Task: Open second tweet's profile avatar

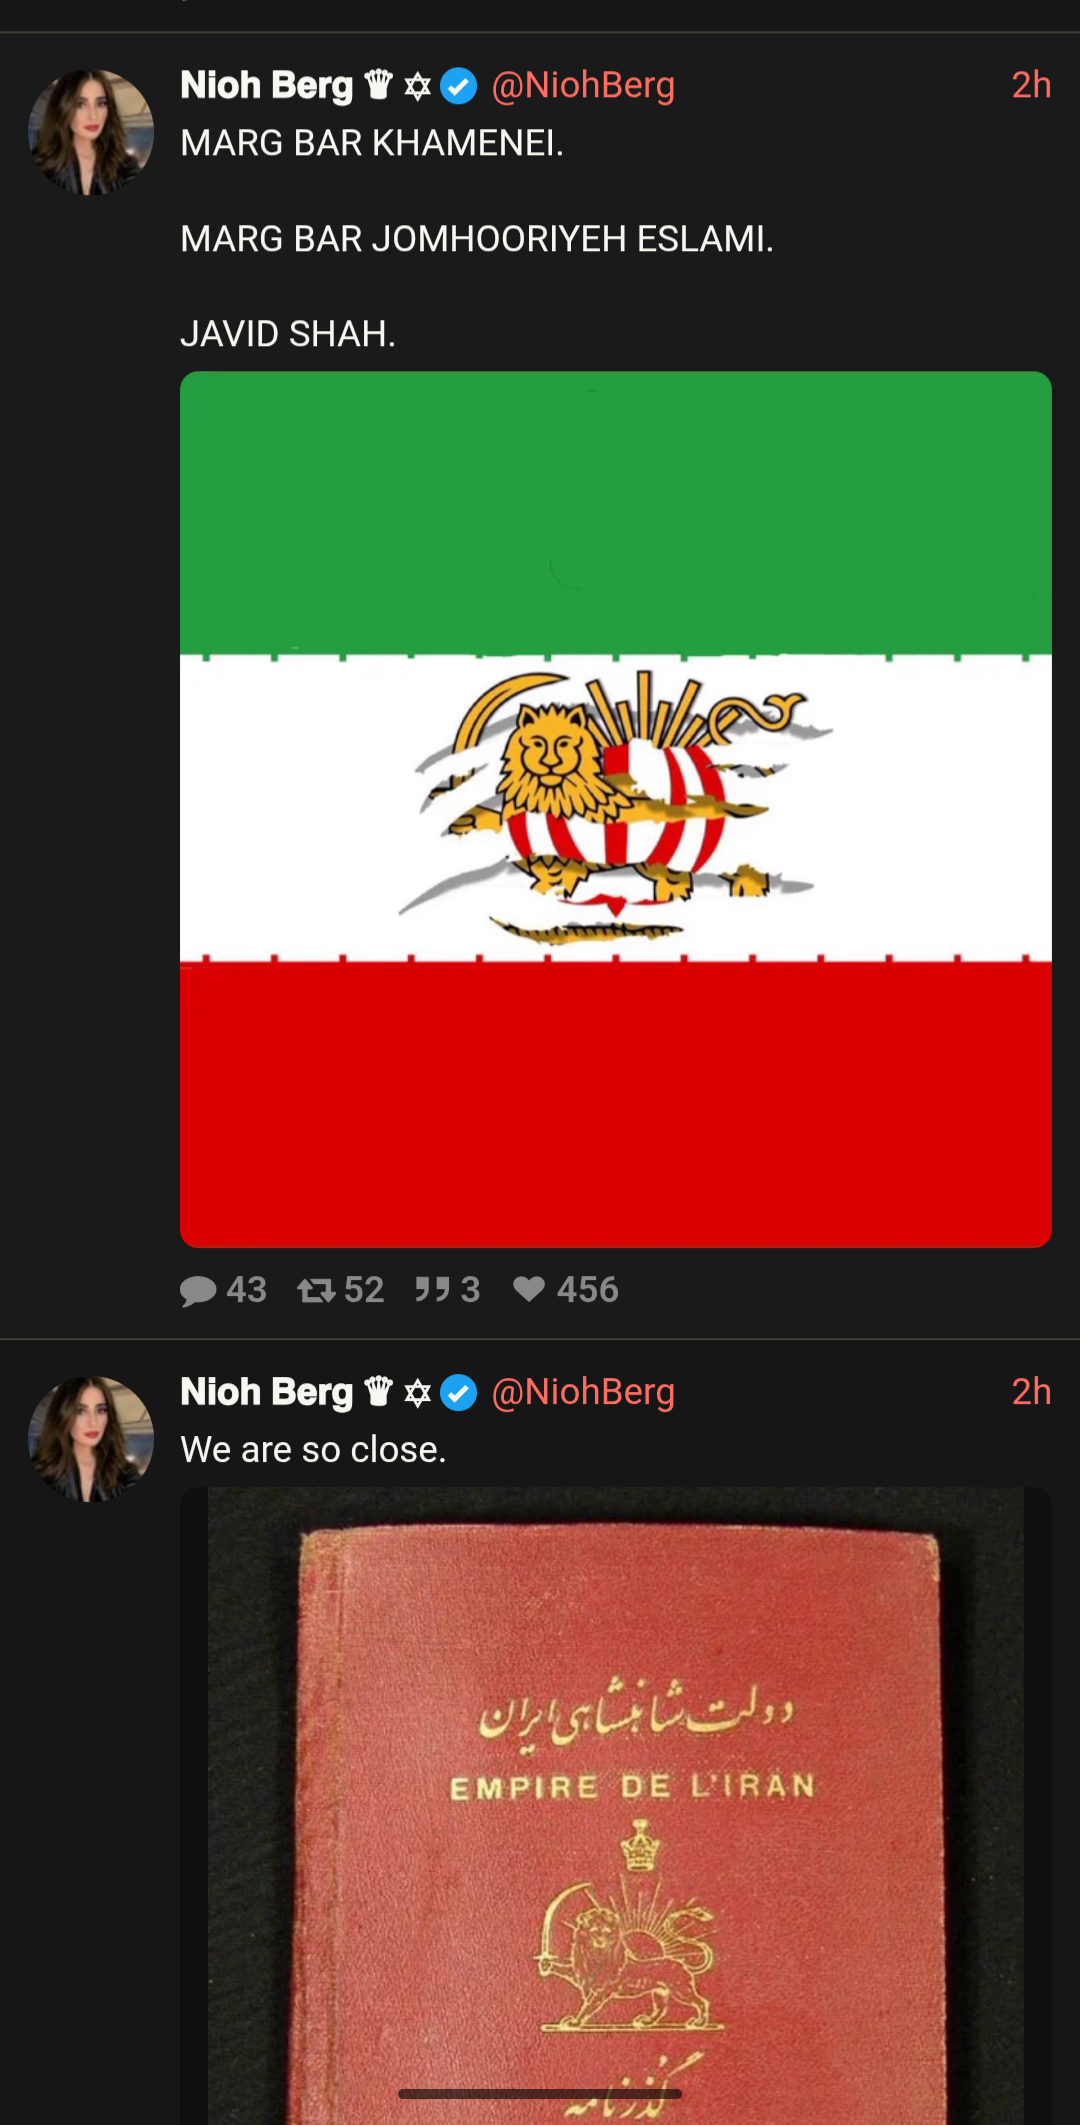Action: (91, 1439)
